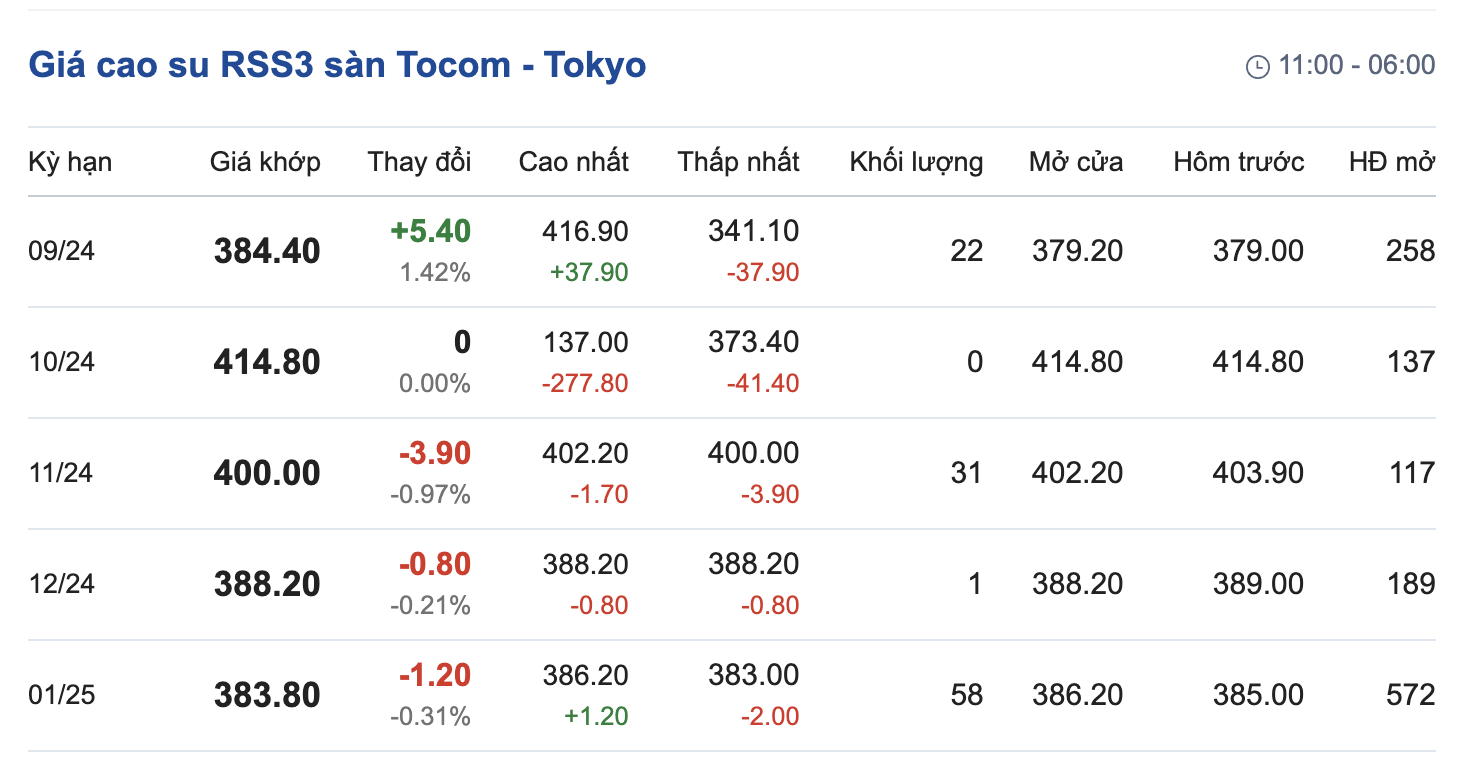The image size is (1468, 758).
Task: Choose the 12/24 contract term
Action: 61,584
